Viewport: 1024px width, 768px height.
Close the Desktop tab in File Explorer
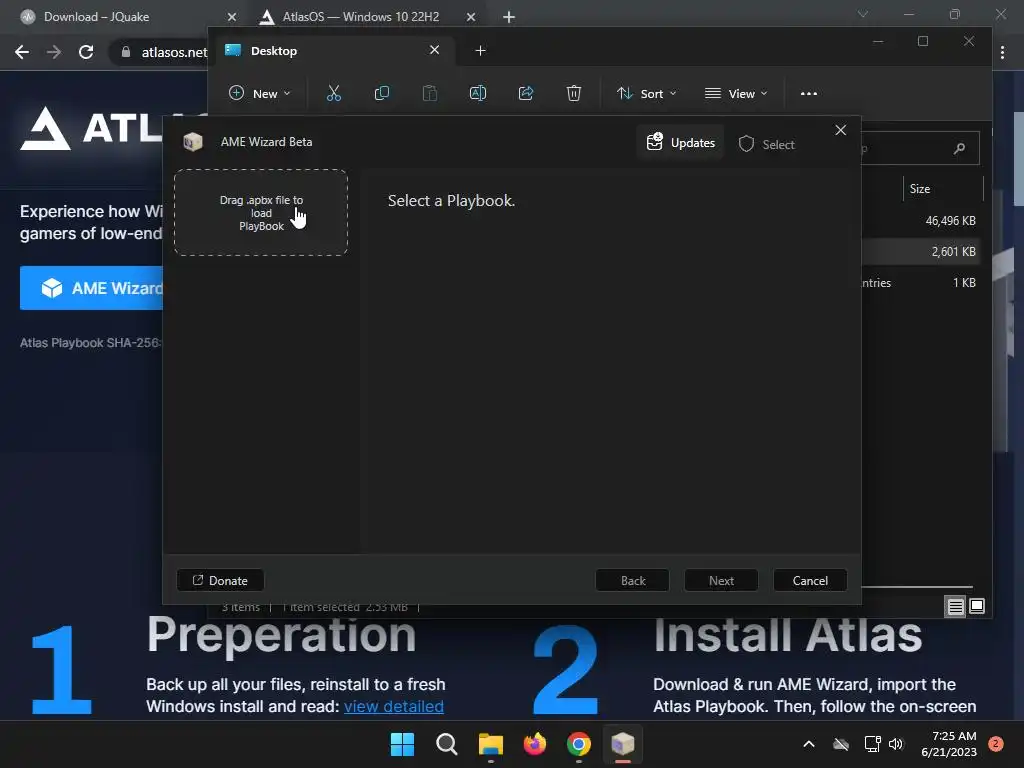pyautogui.click(x=434, y=50)
